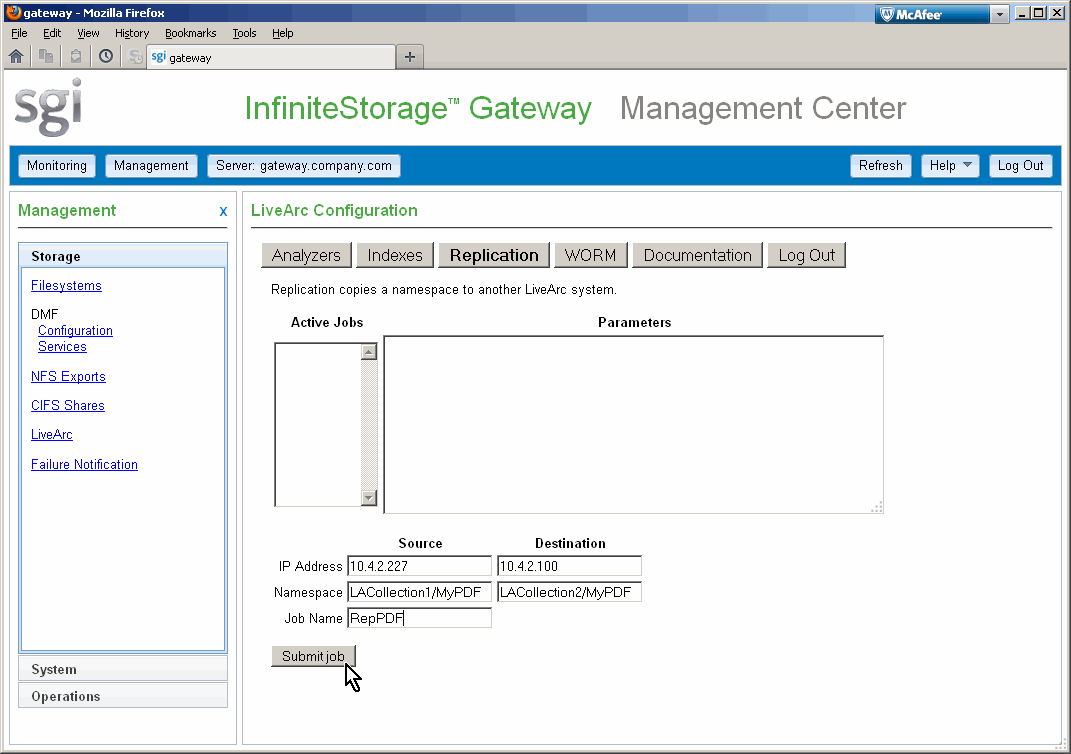This screenshot has height=754, width=1071.
Task: Expand the System section
Action: tap(123, 669)
